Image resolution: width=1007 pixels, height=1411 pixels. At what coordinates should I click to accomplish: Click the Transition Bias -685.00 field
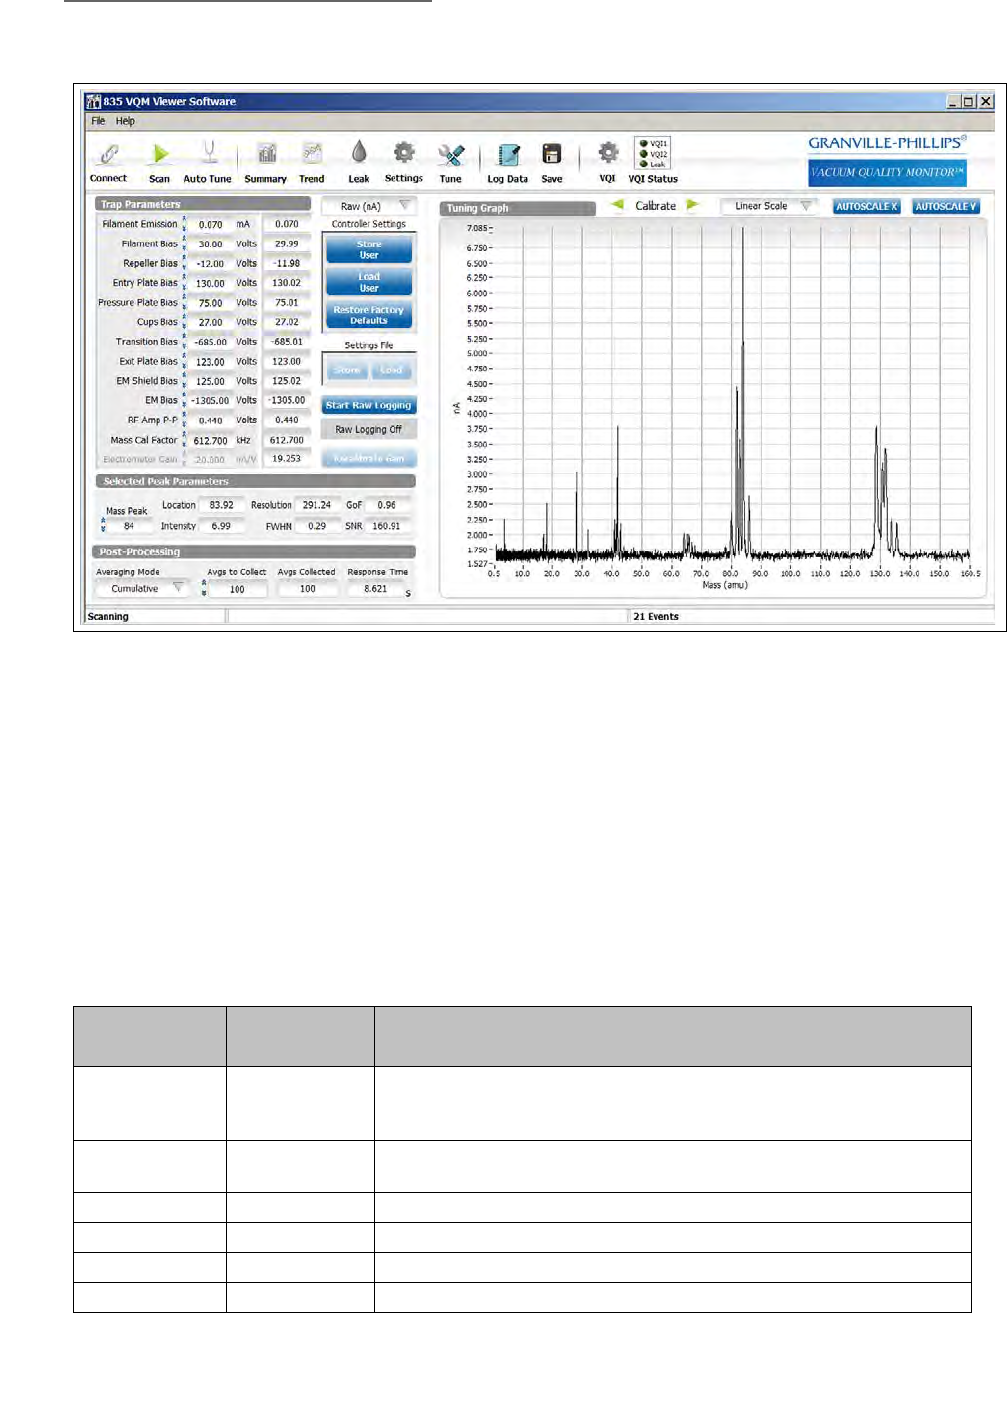coord(210,342)
